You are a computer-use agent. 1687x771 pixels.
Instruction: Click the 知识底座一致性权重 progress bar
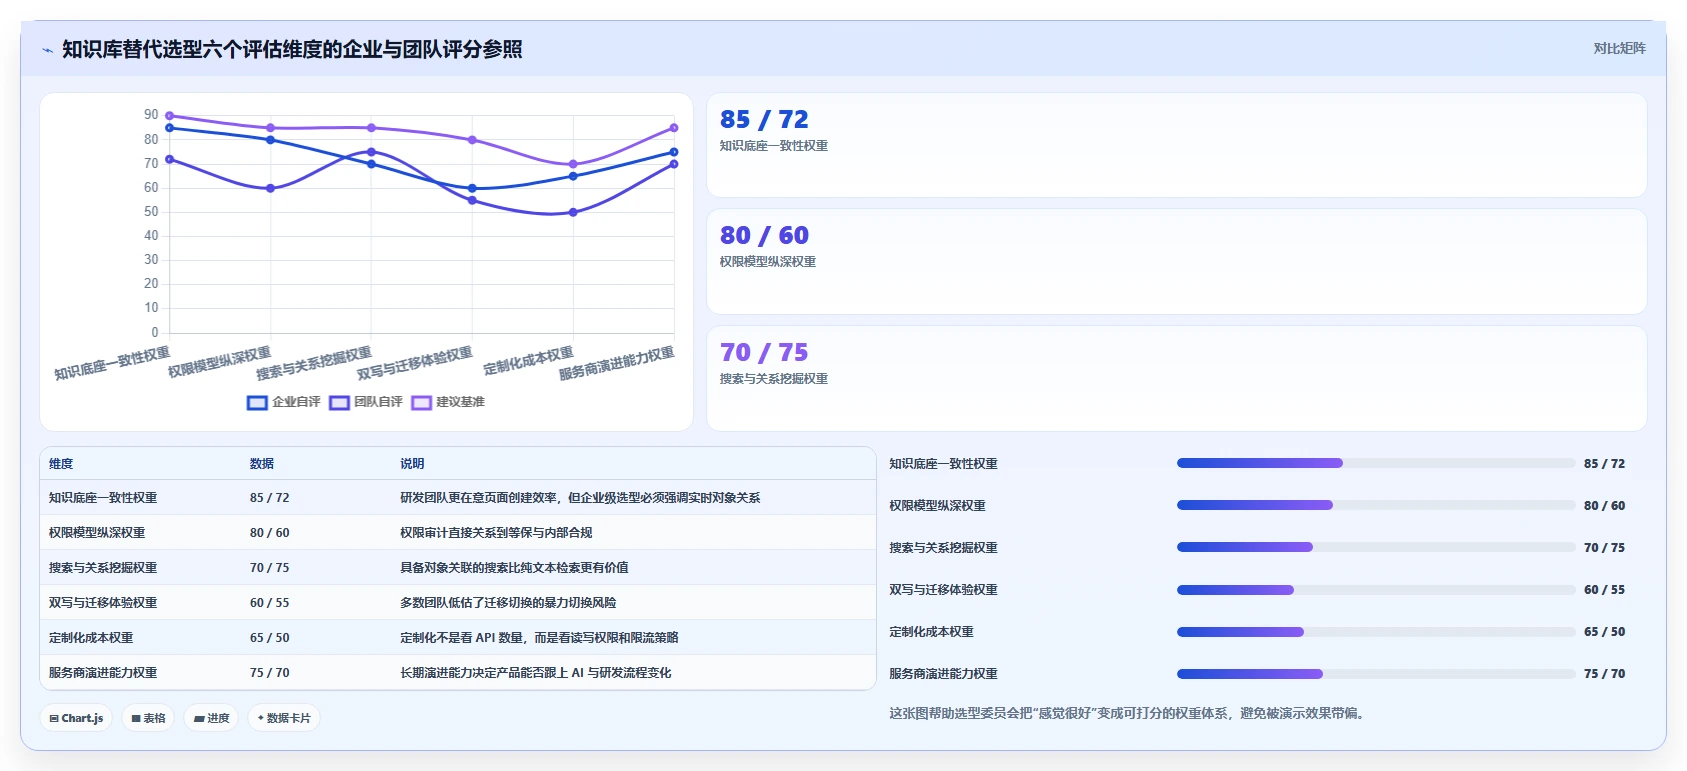pos(1375,463)
